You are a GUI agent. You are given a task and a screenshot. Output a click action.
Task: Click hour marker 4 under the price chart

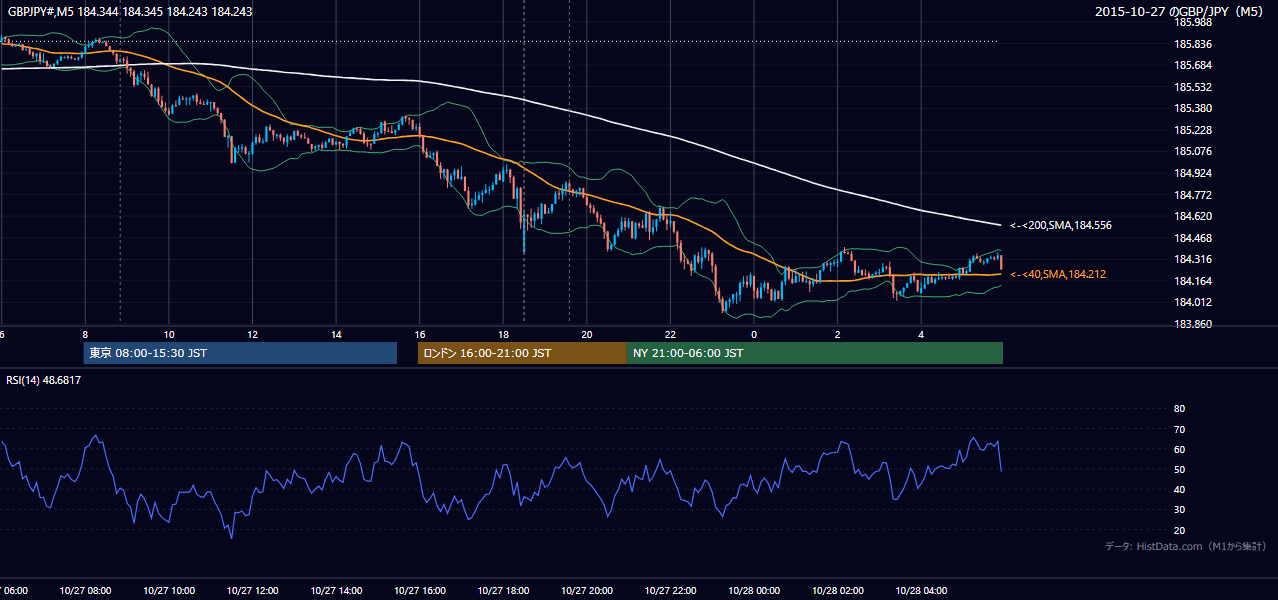click(921, 334)
